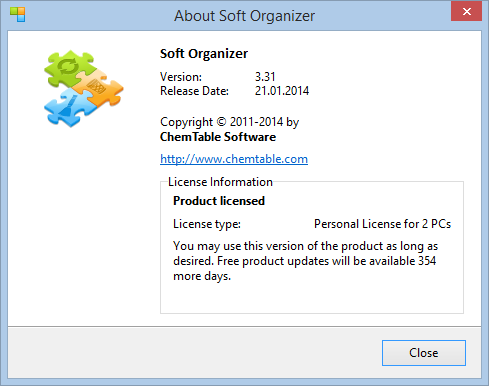Click the ChemTable Software company name
489x386 pixels.
tap(218, 137)
